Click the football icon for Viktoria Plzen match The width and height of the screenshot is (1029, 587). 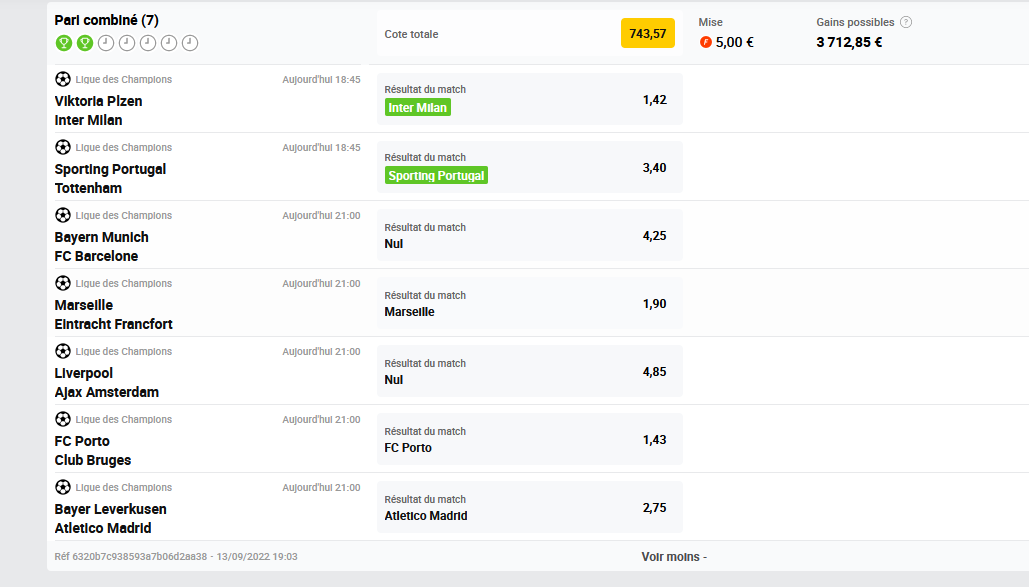pos(63,79)
